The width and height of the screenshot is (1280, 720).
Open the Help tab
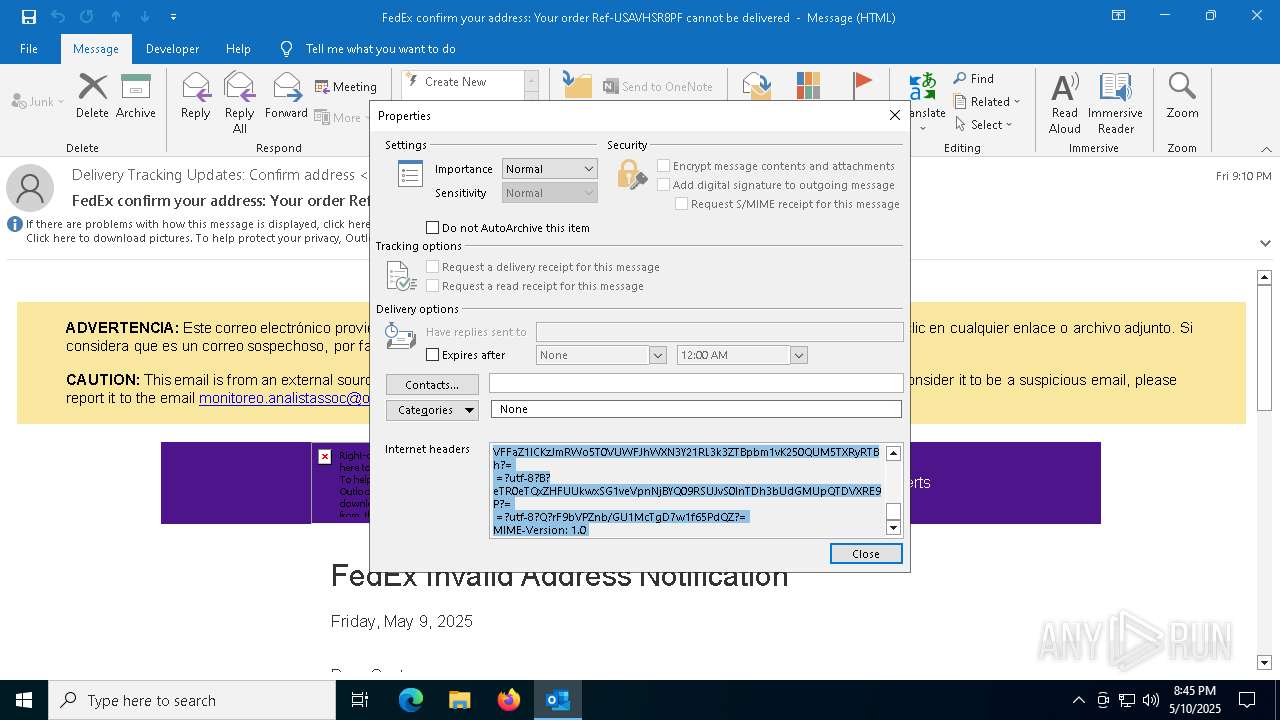238,48
